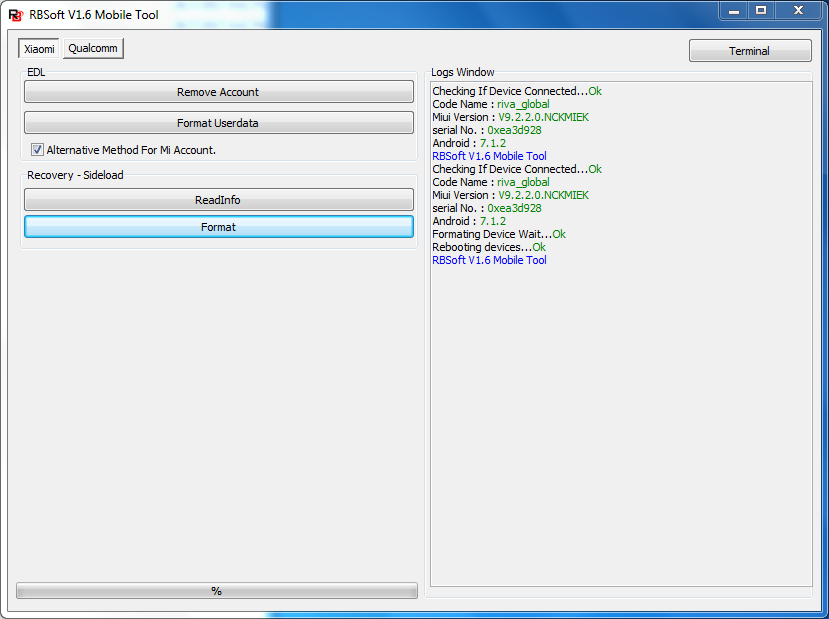The height and width of the screenshot is (619, 829).
Task: Click last blue 'RBSoft V1.6 Mobile Tool' log line
Action: 489,260
